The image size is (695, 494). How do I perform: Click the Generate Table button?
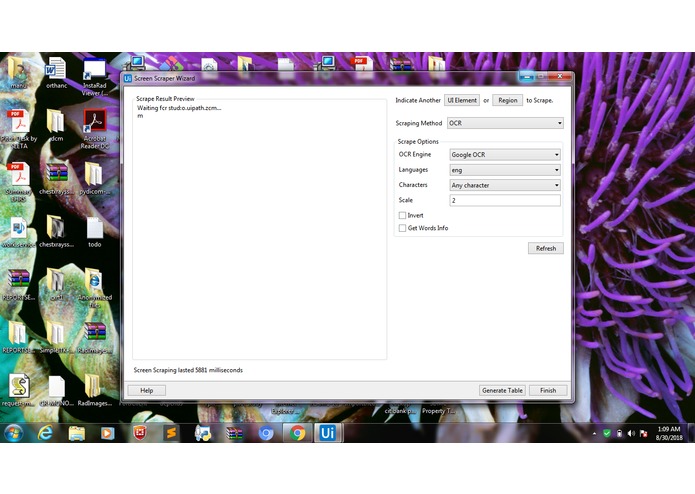[502, 390]
